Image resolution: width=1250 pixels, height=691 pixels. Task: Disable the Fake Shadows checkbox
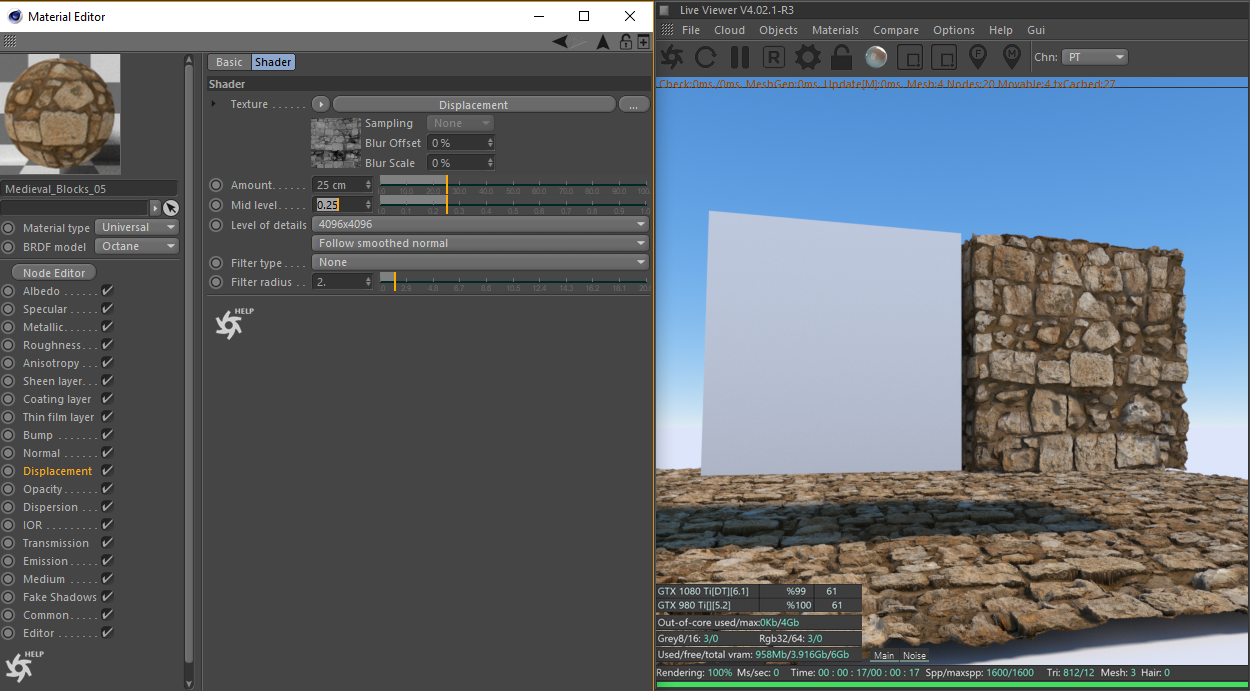[107, 597]
